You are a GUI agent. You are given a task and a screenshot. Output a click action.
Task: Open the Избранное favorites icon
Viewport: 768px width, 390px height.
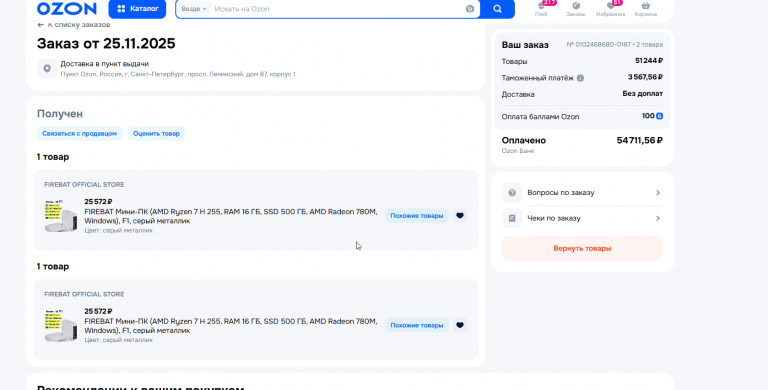click(610, 9)
